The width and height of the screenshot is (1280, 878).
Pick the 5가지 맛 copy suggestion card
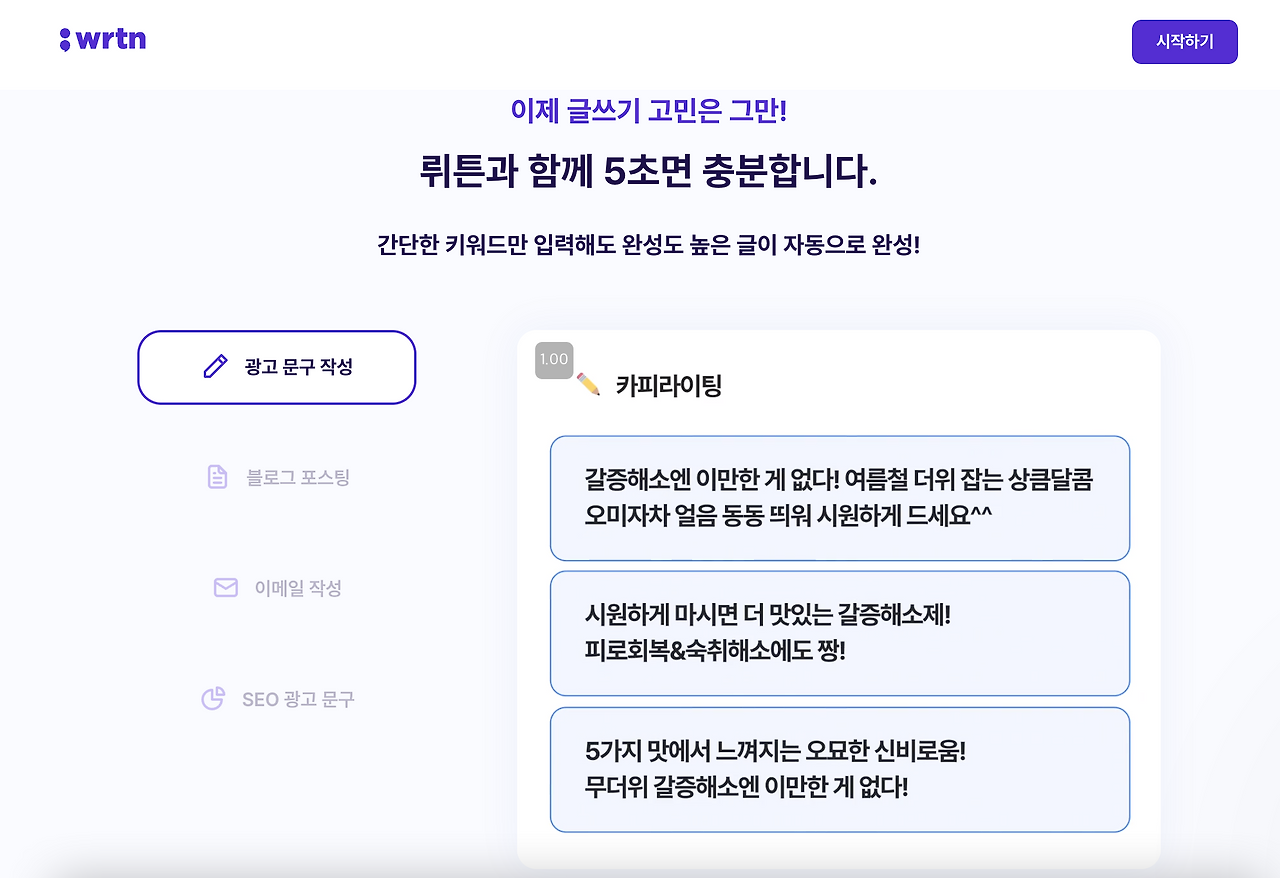[x=839, y=769]
